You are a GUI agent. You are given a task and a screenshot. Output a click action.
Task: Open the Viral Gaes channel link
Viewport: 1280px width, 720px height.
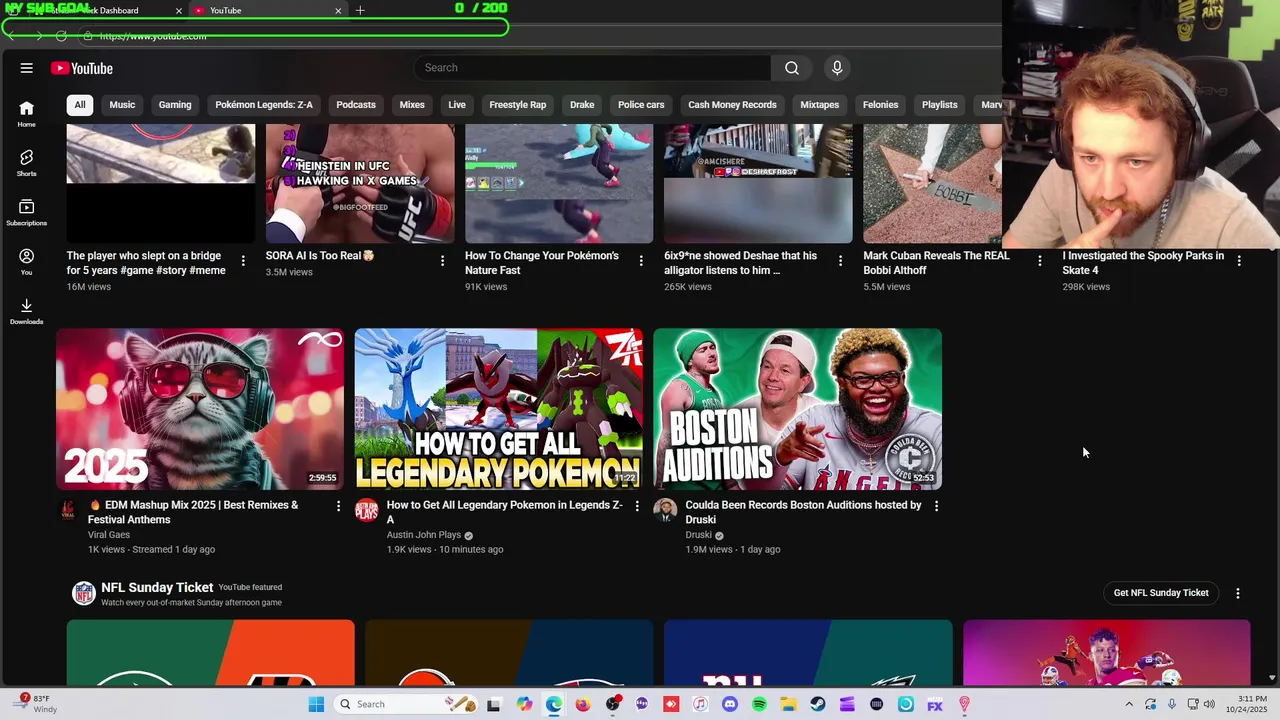[x=109, y=535]
